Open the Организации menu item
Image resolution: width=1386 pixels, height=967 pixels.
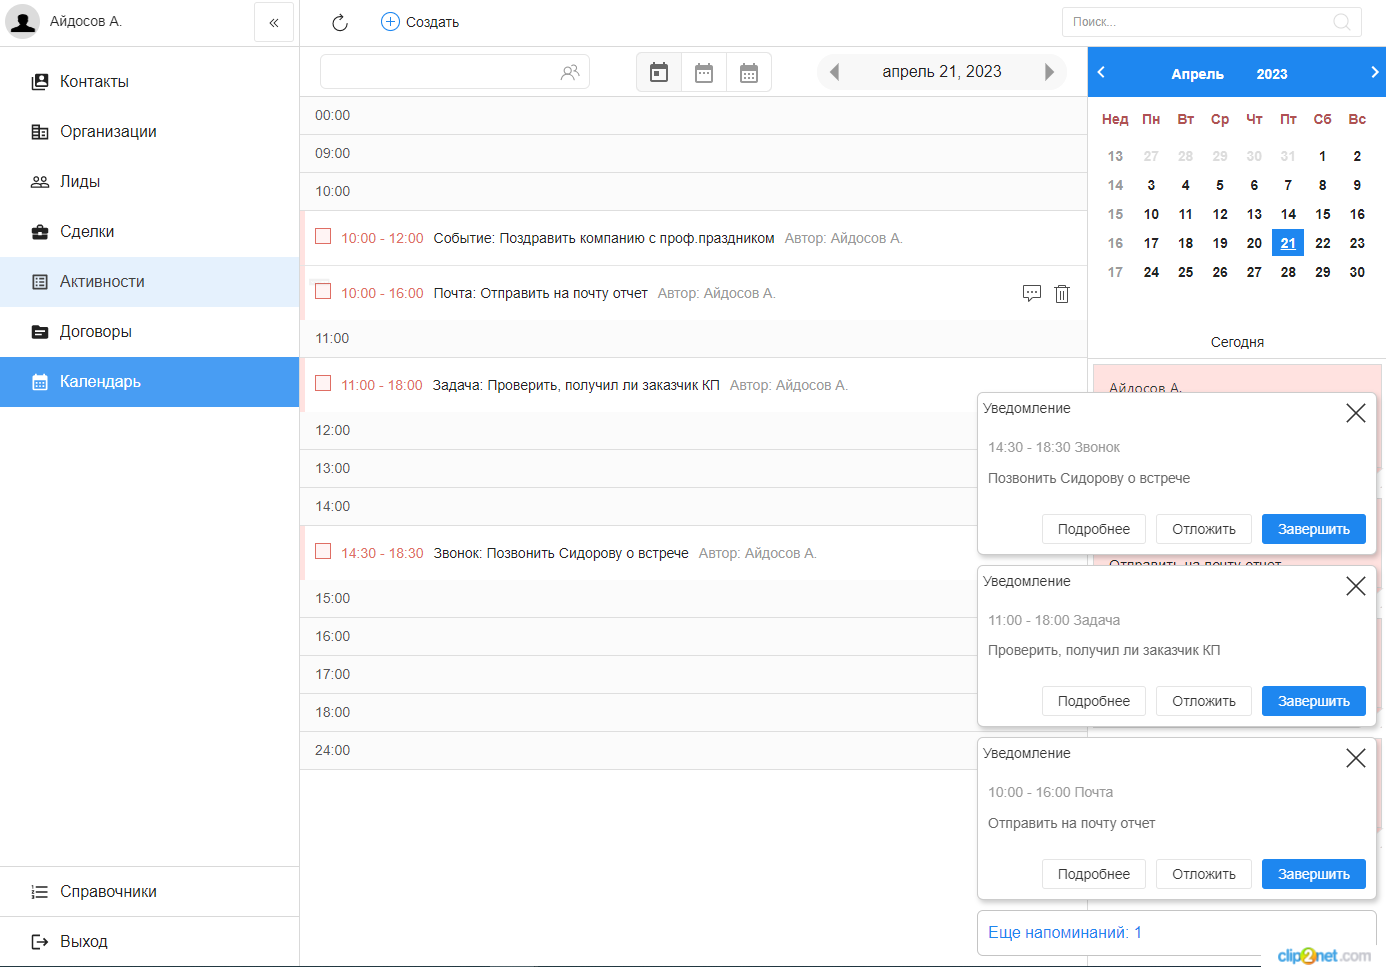coord(150,132)
